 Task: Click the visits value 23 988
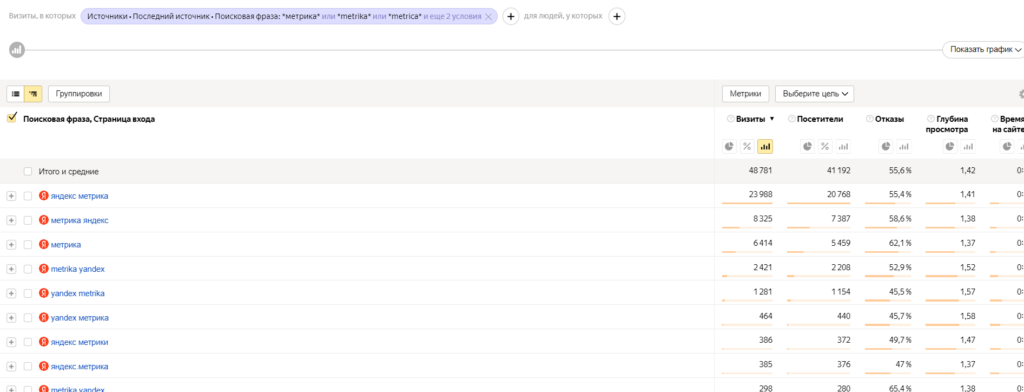pos(760,195)
